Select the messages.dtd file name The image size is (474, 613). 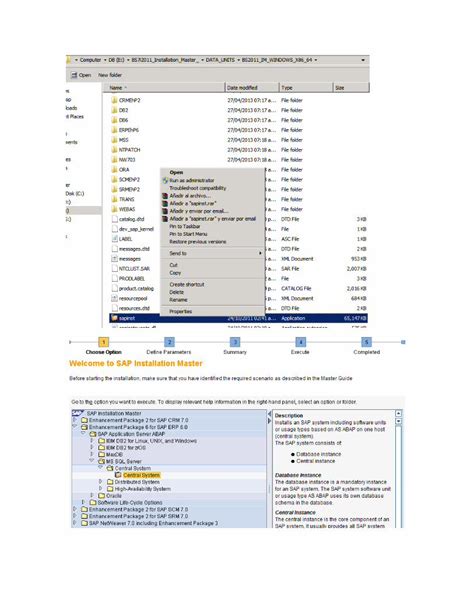click(134, 249)
